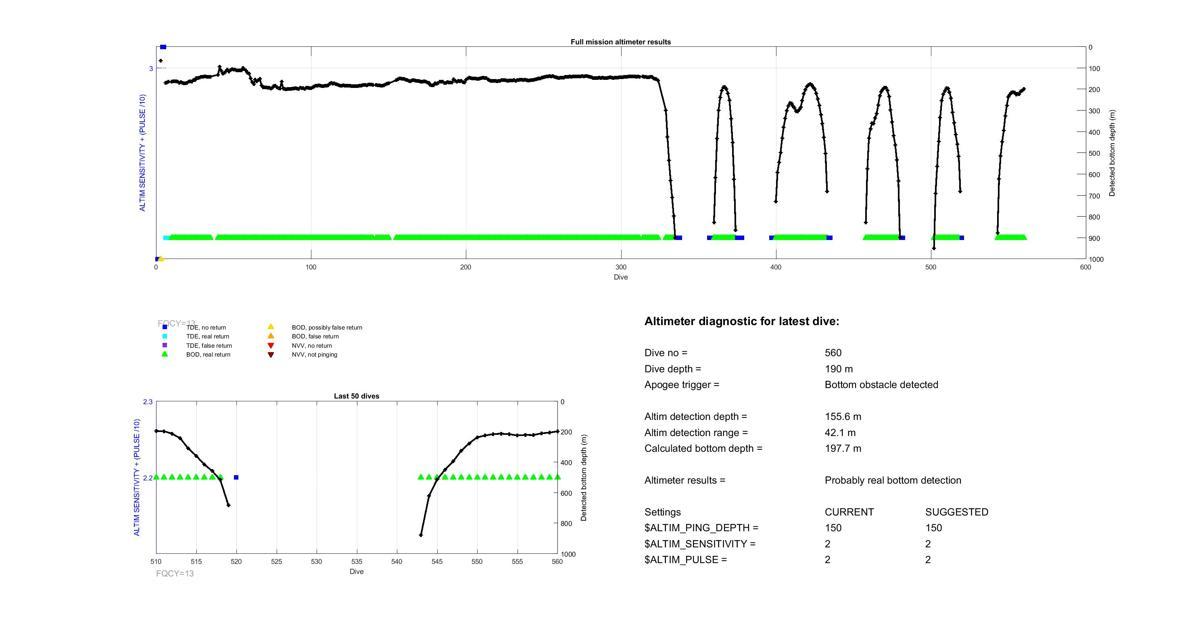
Task: Click the current $ALTIM_PULSE value 2
Action: (x=828, y=560)
